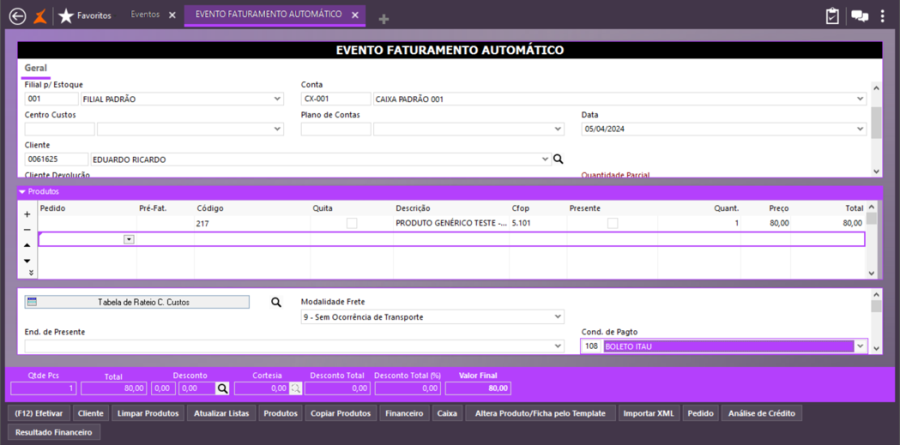Image resolution: width=900 pixels, height=445 pixels.
Task: Click the Produtos button at bottom
Action: click(280, 413)
